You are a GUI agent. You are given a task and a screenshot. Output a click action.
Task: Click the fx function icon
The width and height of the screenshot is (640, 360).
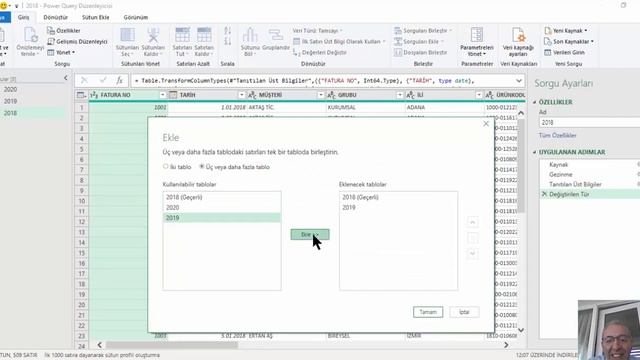[119, 80]
